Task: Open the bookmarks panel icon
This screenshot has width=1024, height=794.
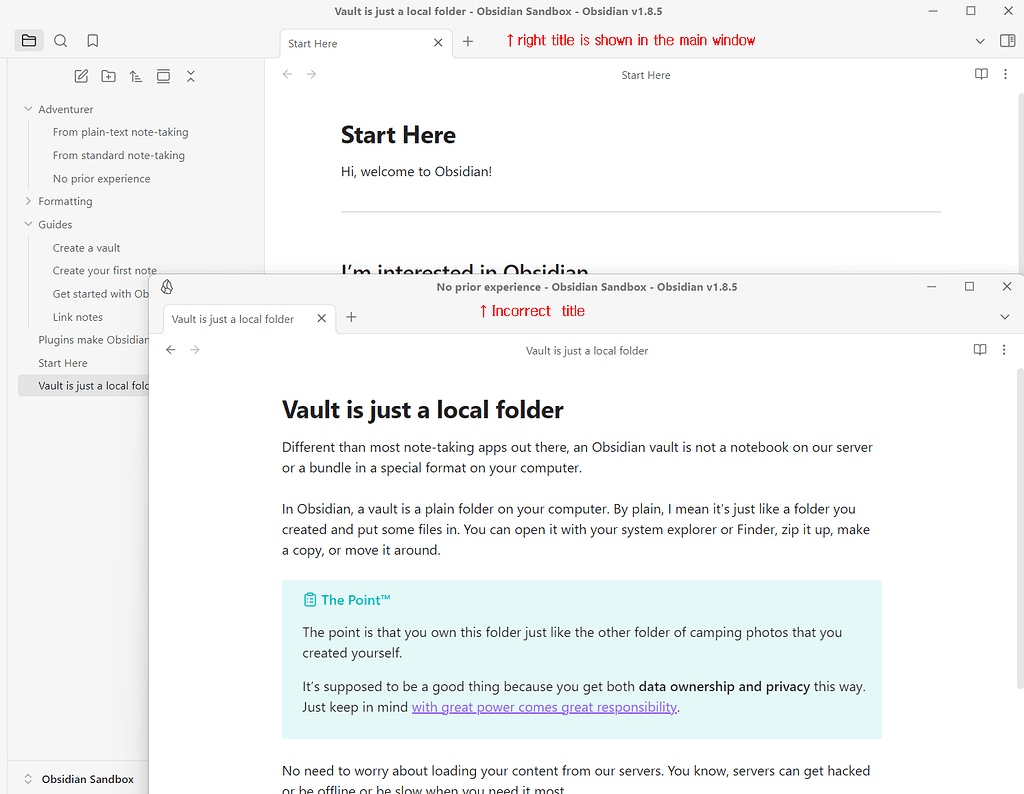Action: (x=93, y=41)
